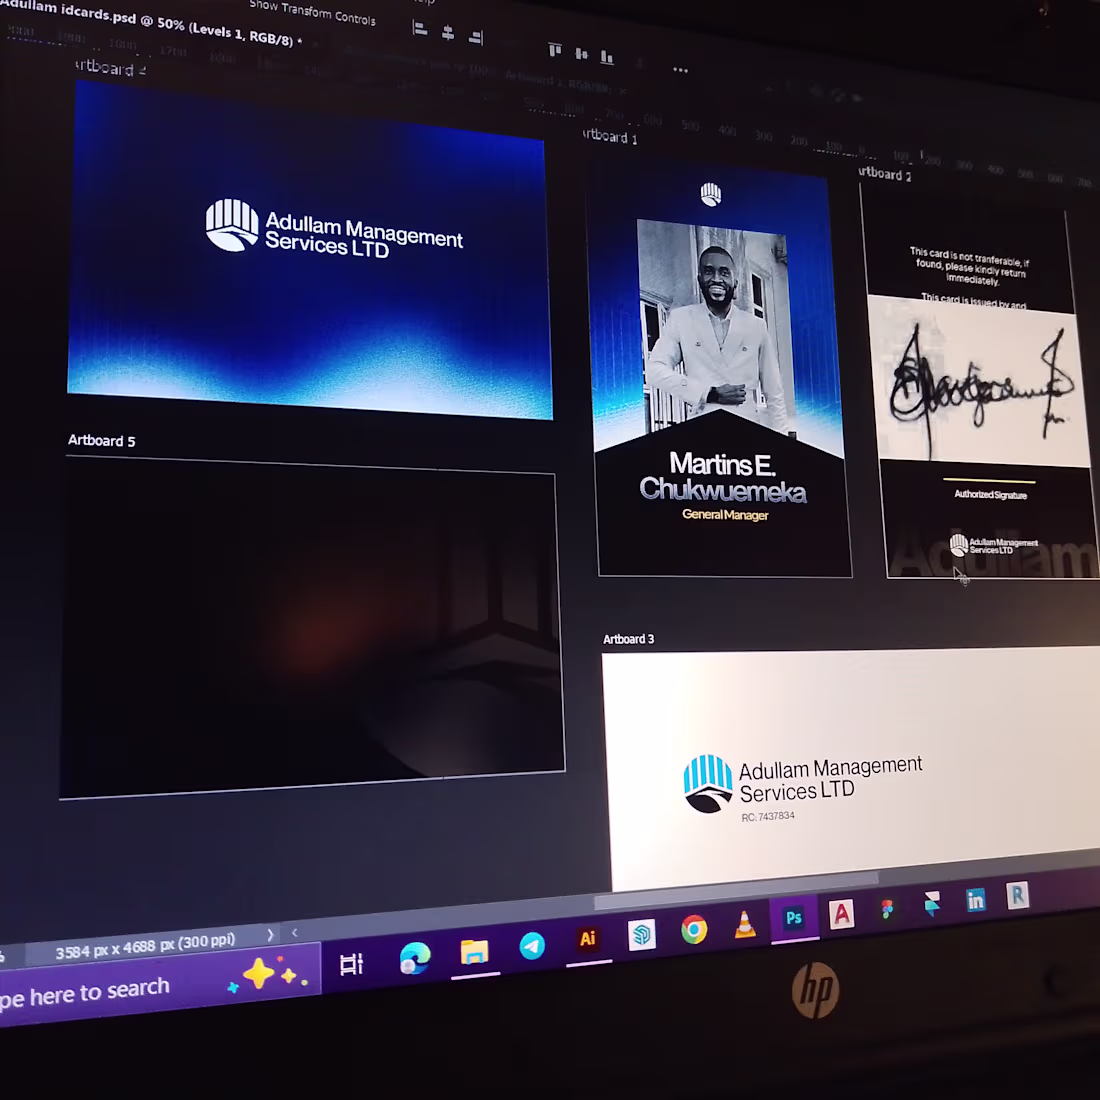Click Align bottom edges icon

pyautogui.click(x=607, y=57)
